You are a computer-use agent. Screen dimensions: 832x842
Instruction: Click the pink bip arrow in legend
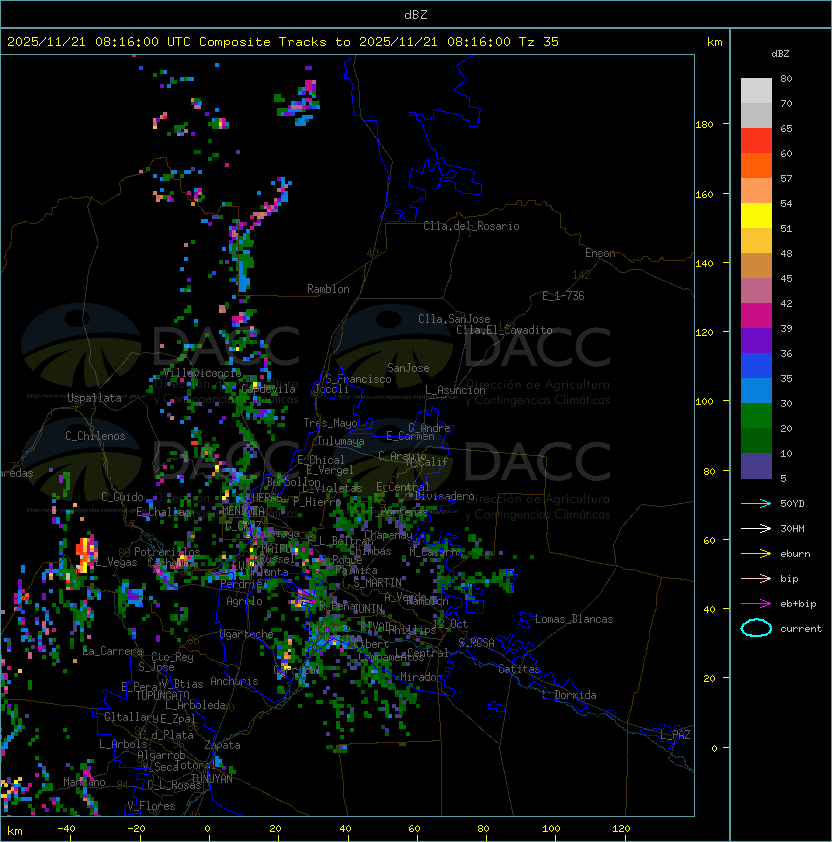pyautogui.click(x=756, y=578)
